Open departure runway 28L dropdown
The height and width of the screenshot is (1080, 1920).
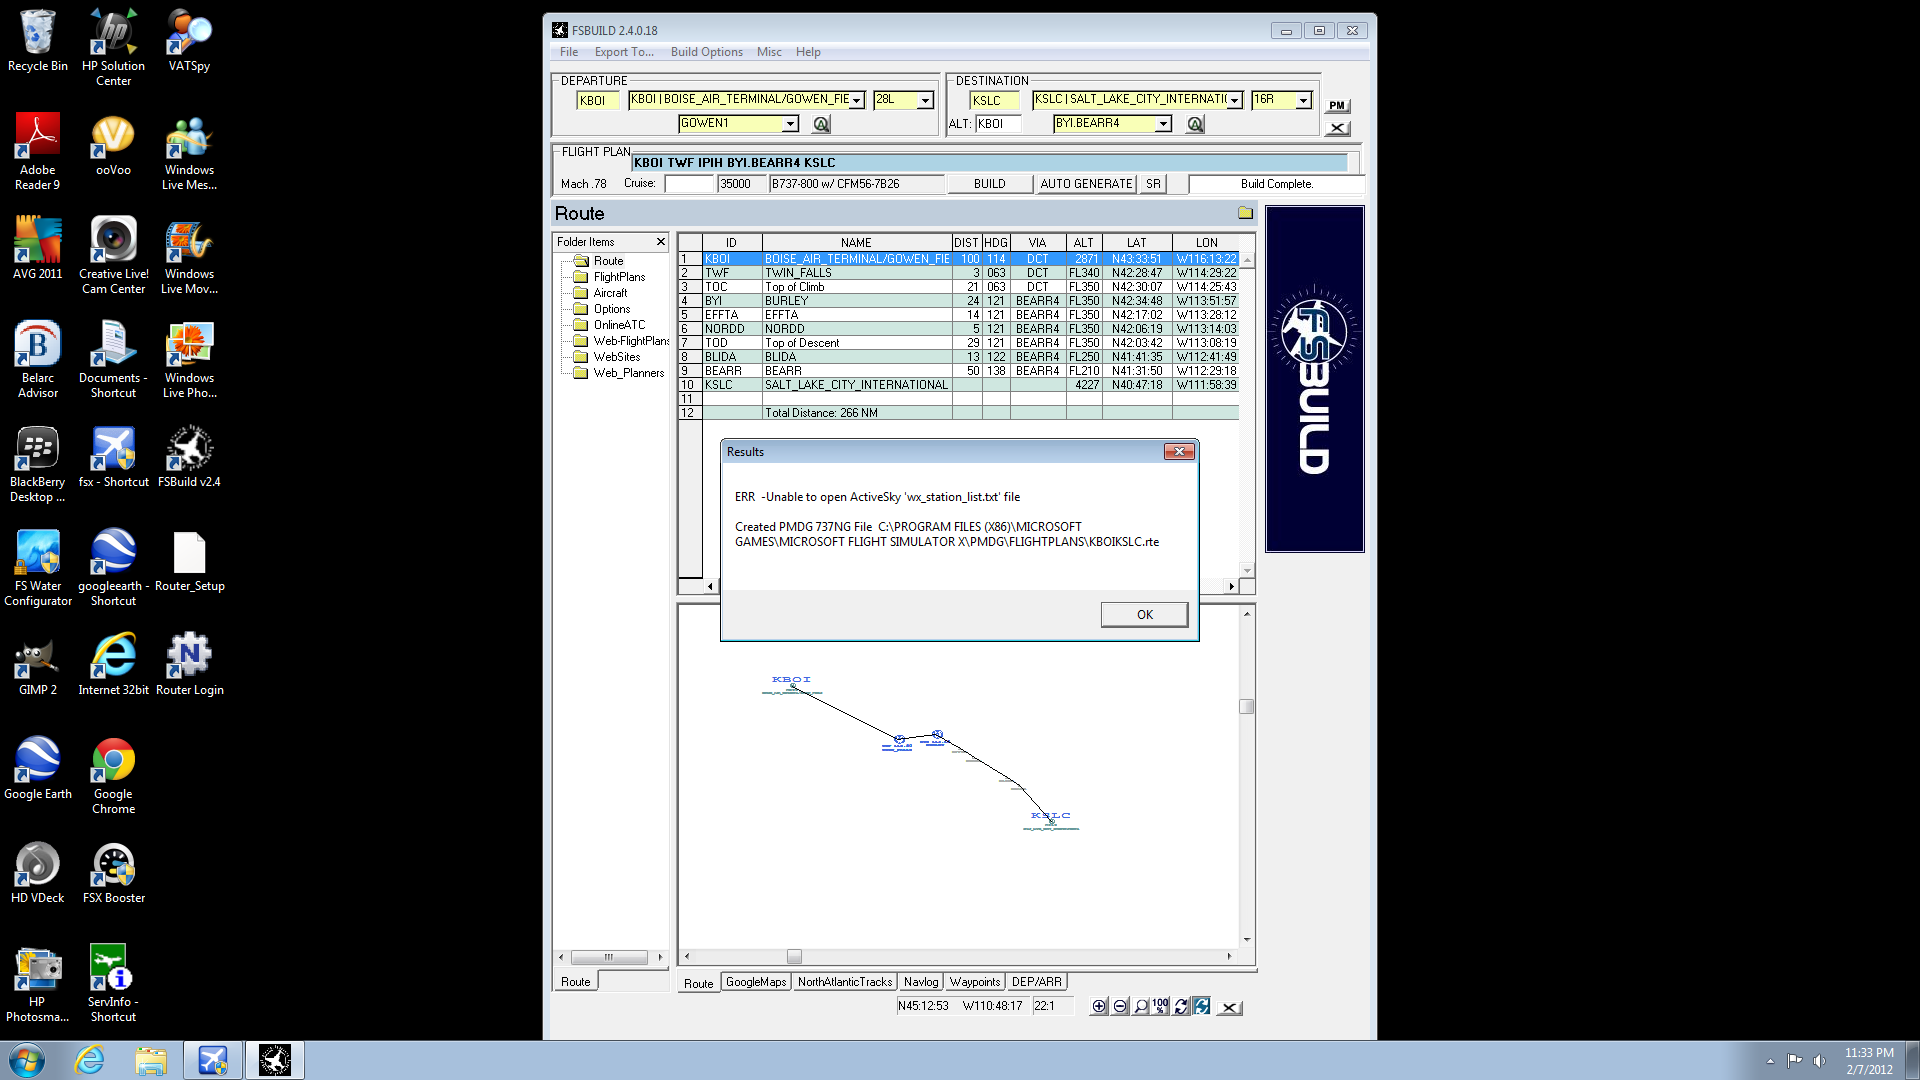[925, 100]
